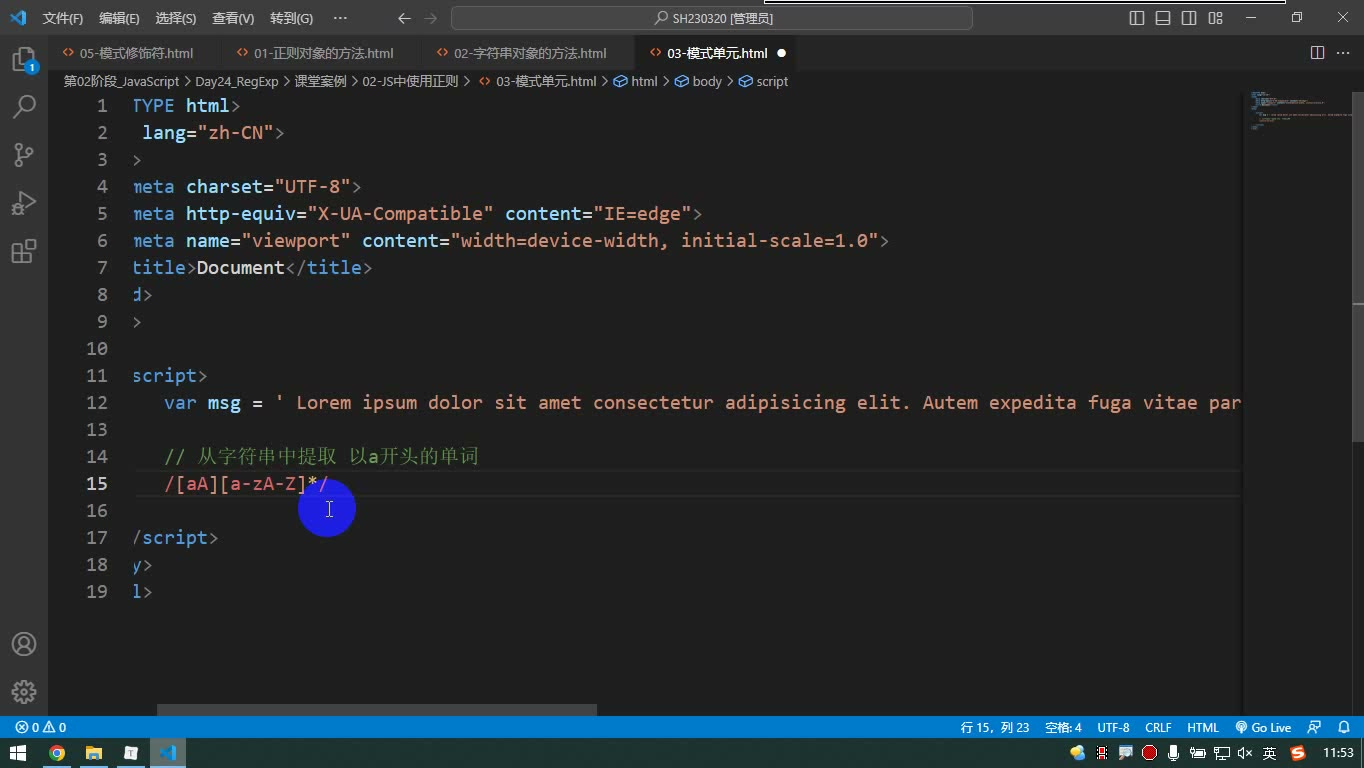This screenshot has width=1364, height=768.
Task: Toggle the secondary side bar layout icon
Action: click(1189, 18)
